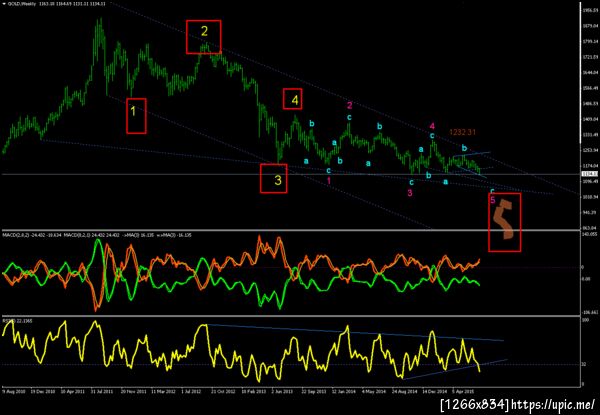The height and width of the screenshot is (415, 600).
Task: Click the 24 Aug 2014 date label
Action: click(404, 392)
